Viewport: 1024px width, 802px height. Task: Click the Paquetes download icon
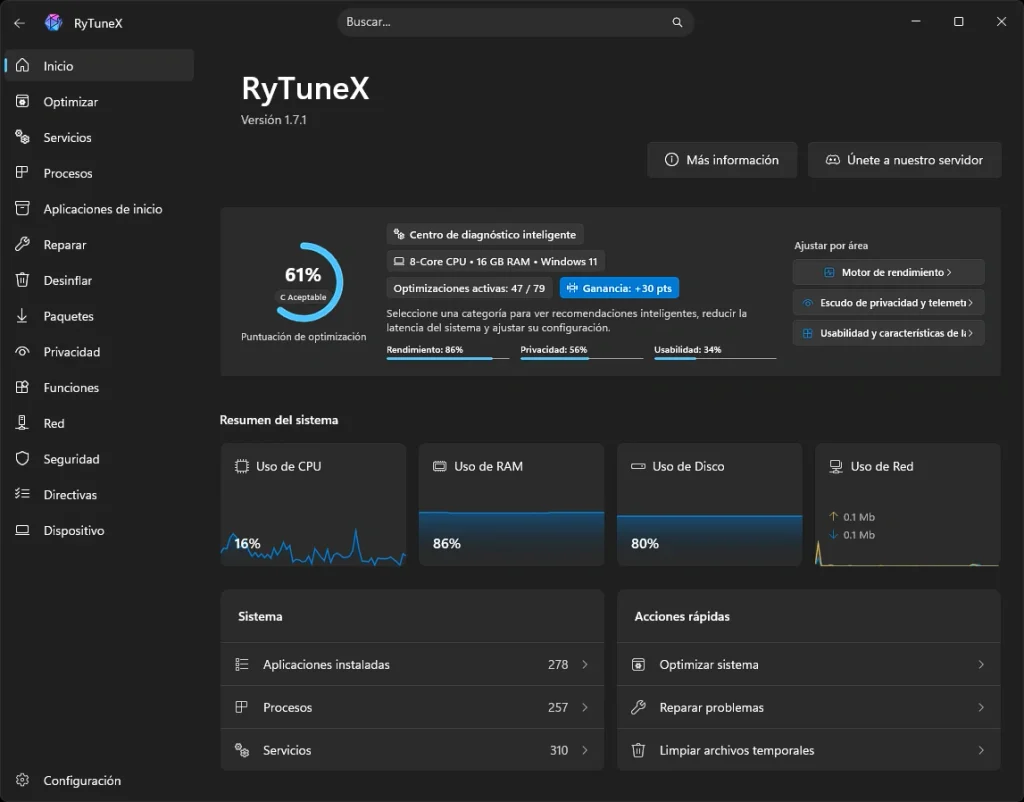pyautogui.click(x=22, y=315)
